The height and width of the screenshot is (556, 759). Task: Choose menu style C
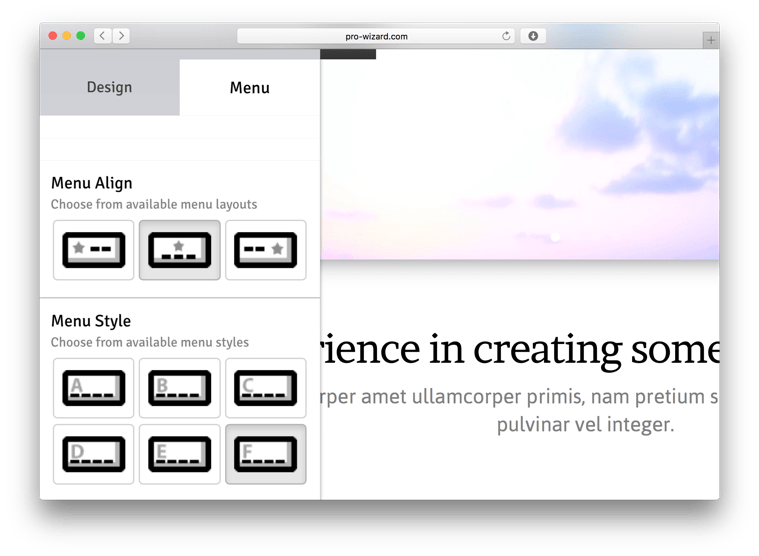[x=266, y=388]
